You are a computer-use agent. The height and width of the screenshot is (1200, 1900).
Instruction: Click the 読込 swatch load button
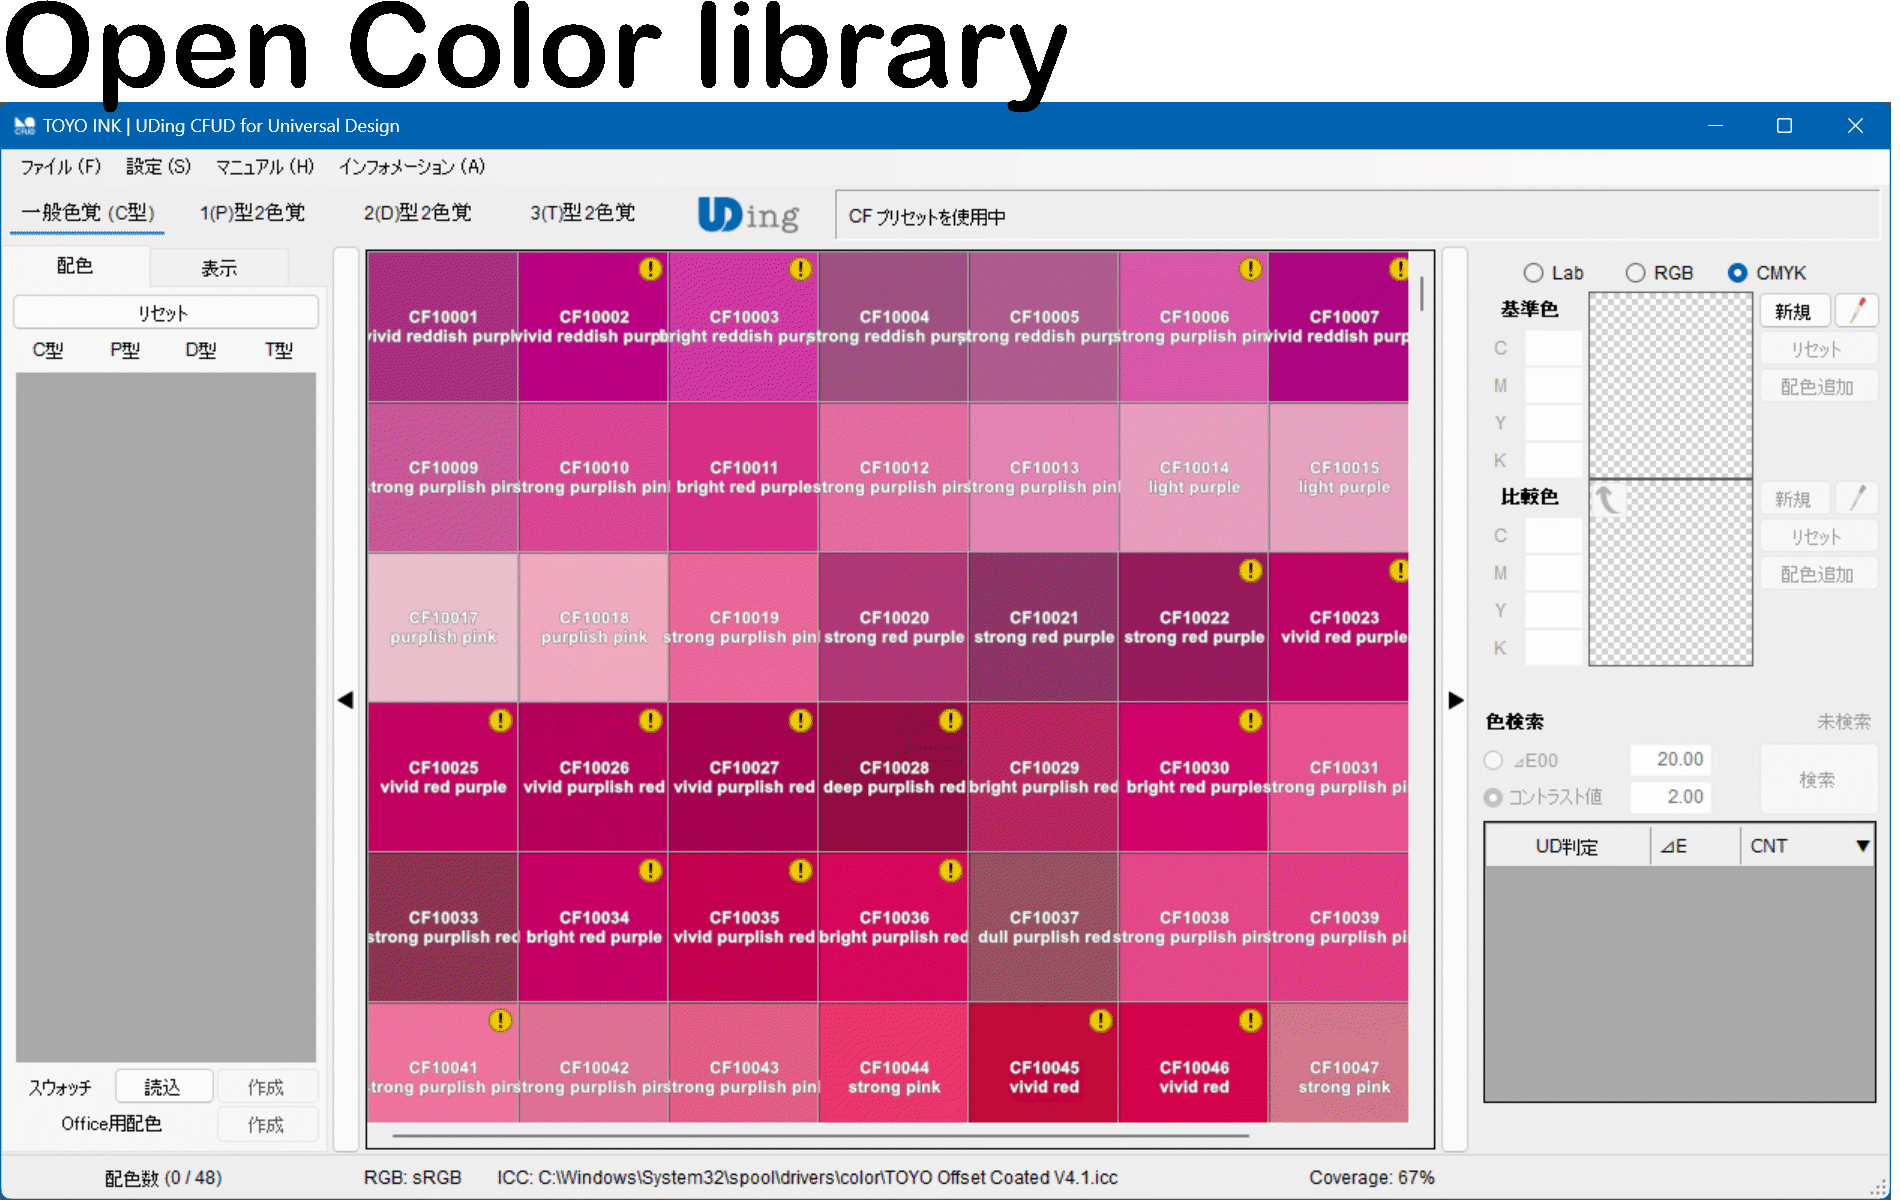point(163,1087)
